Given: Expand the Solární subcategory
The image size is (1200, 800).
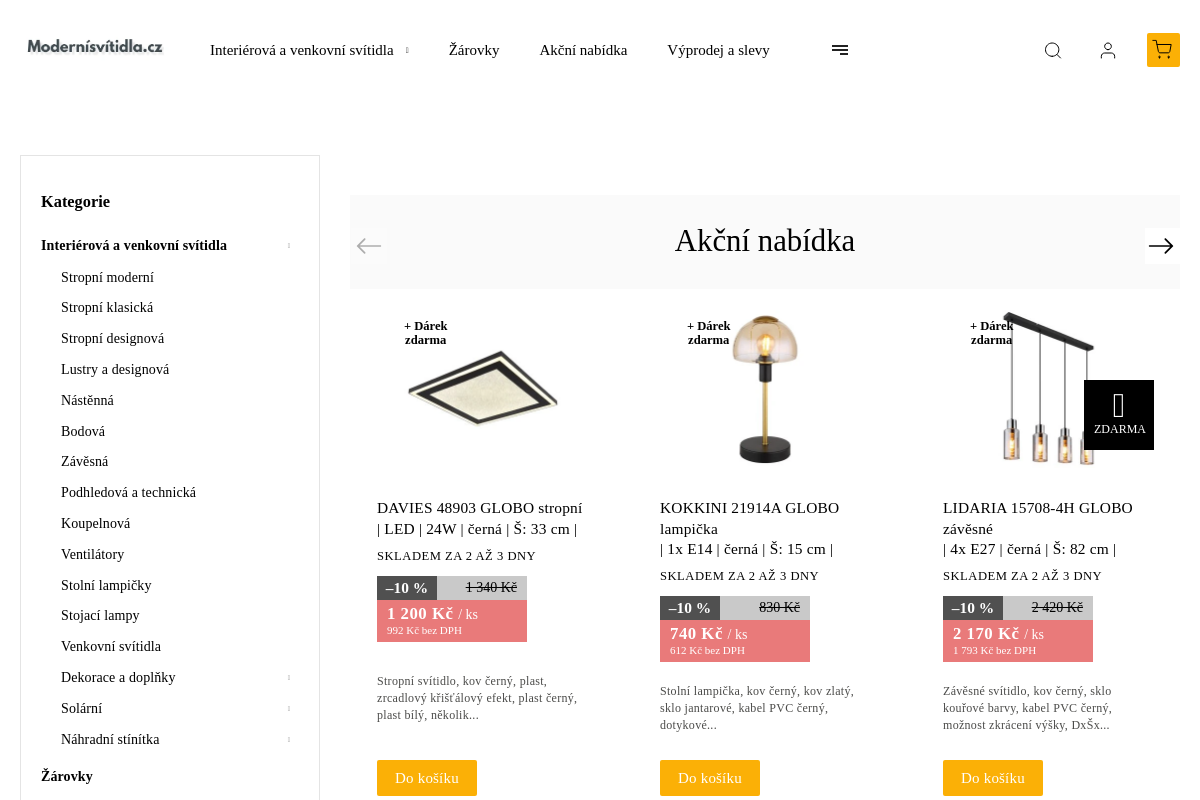Looking at the screenshot, I should tap(289, 709).
